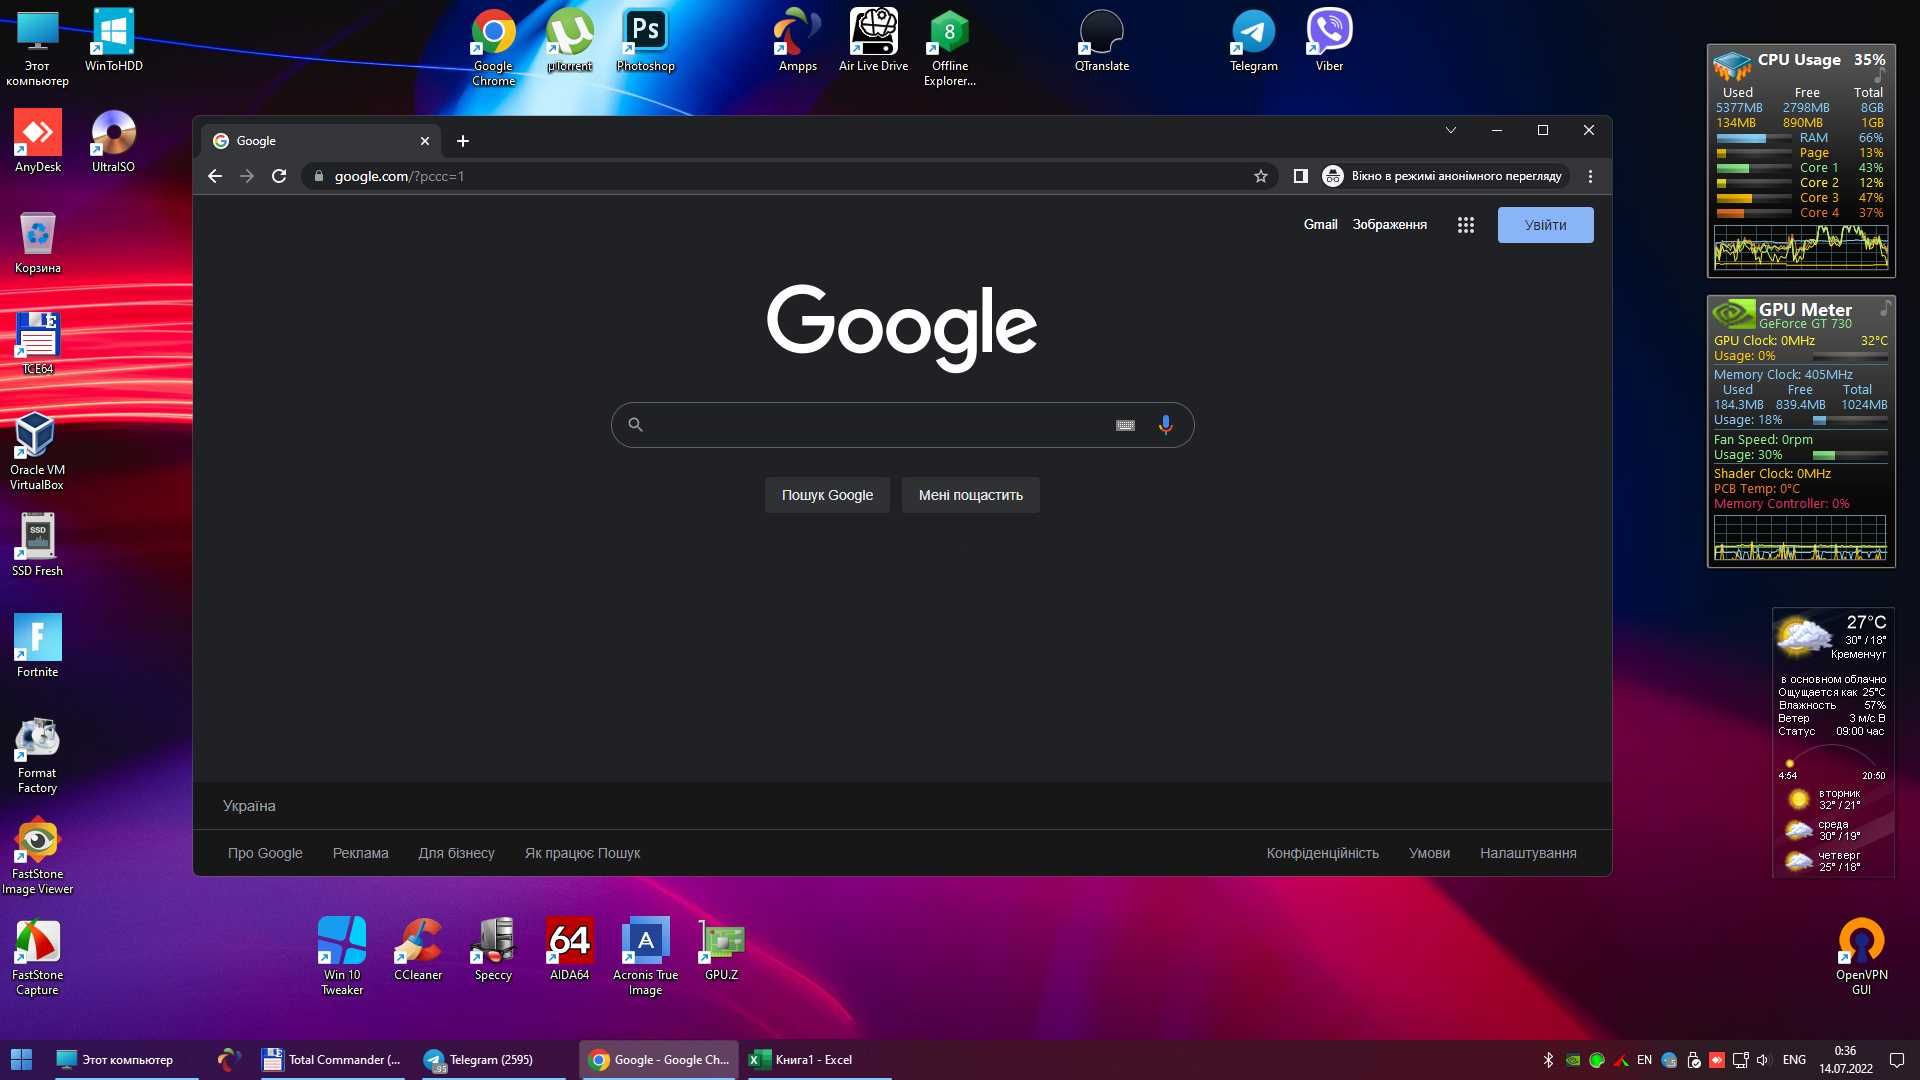Open the on-screen keyboard in search box
Screen dimensions: 1920x1080
[1125, 425]
